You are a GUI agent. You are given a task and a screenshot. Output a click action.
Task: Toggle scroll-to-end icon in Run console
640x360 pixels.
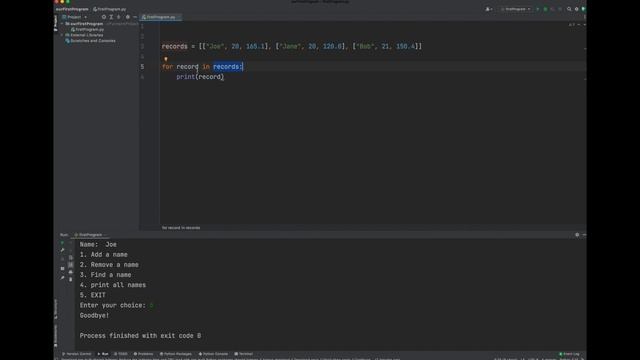pos(71,264)
